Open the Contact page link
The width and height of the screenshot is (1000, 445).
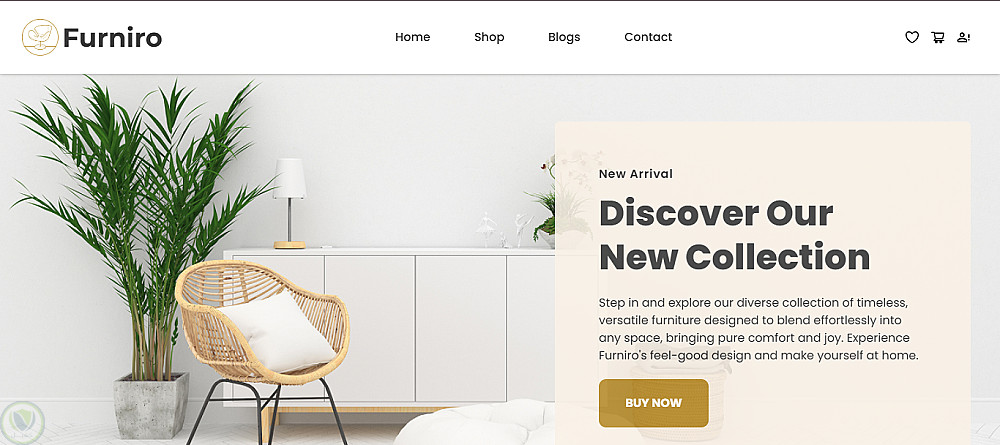(648, 37)
